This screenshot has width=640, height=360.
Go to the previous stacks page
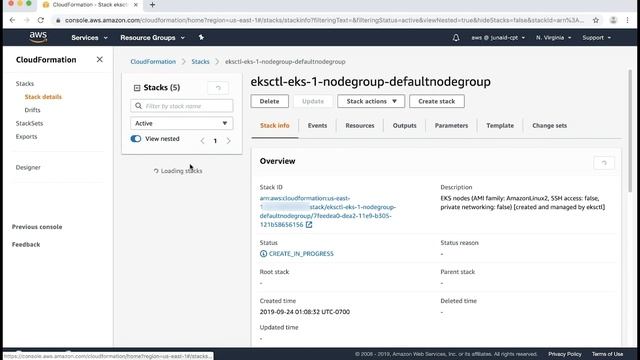(x=202, y=141)
